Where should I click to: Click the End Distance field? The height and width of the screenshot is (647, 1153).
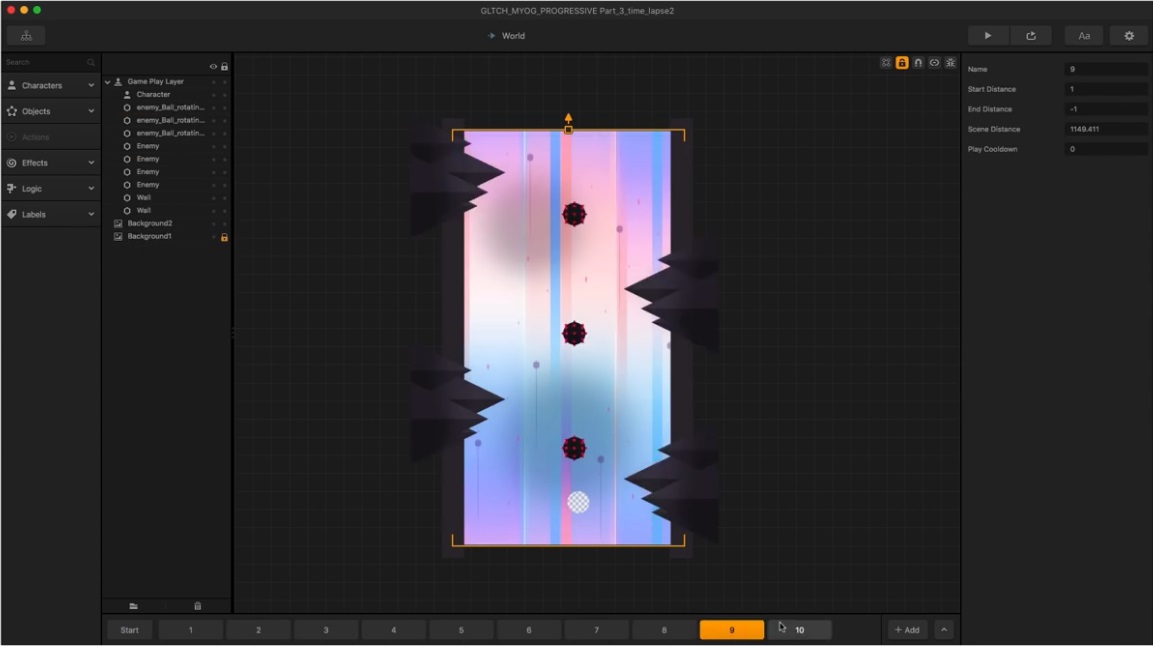point(1105,109)
